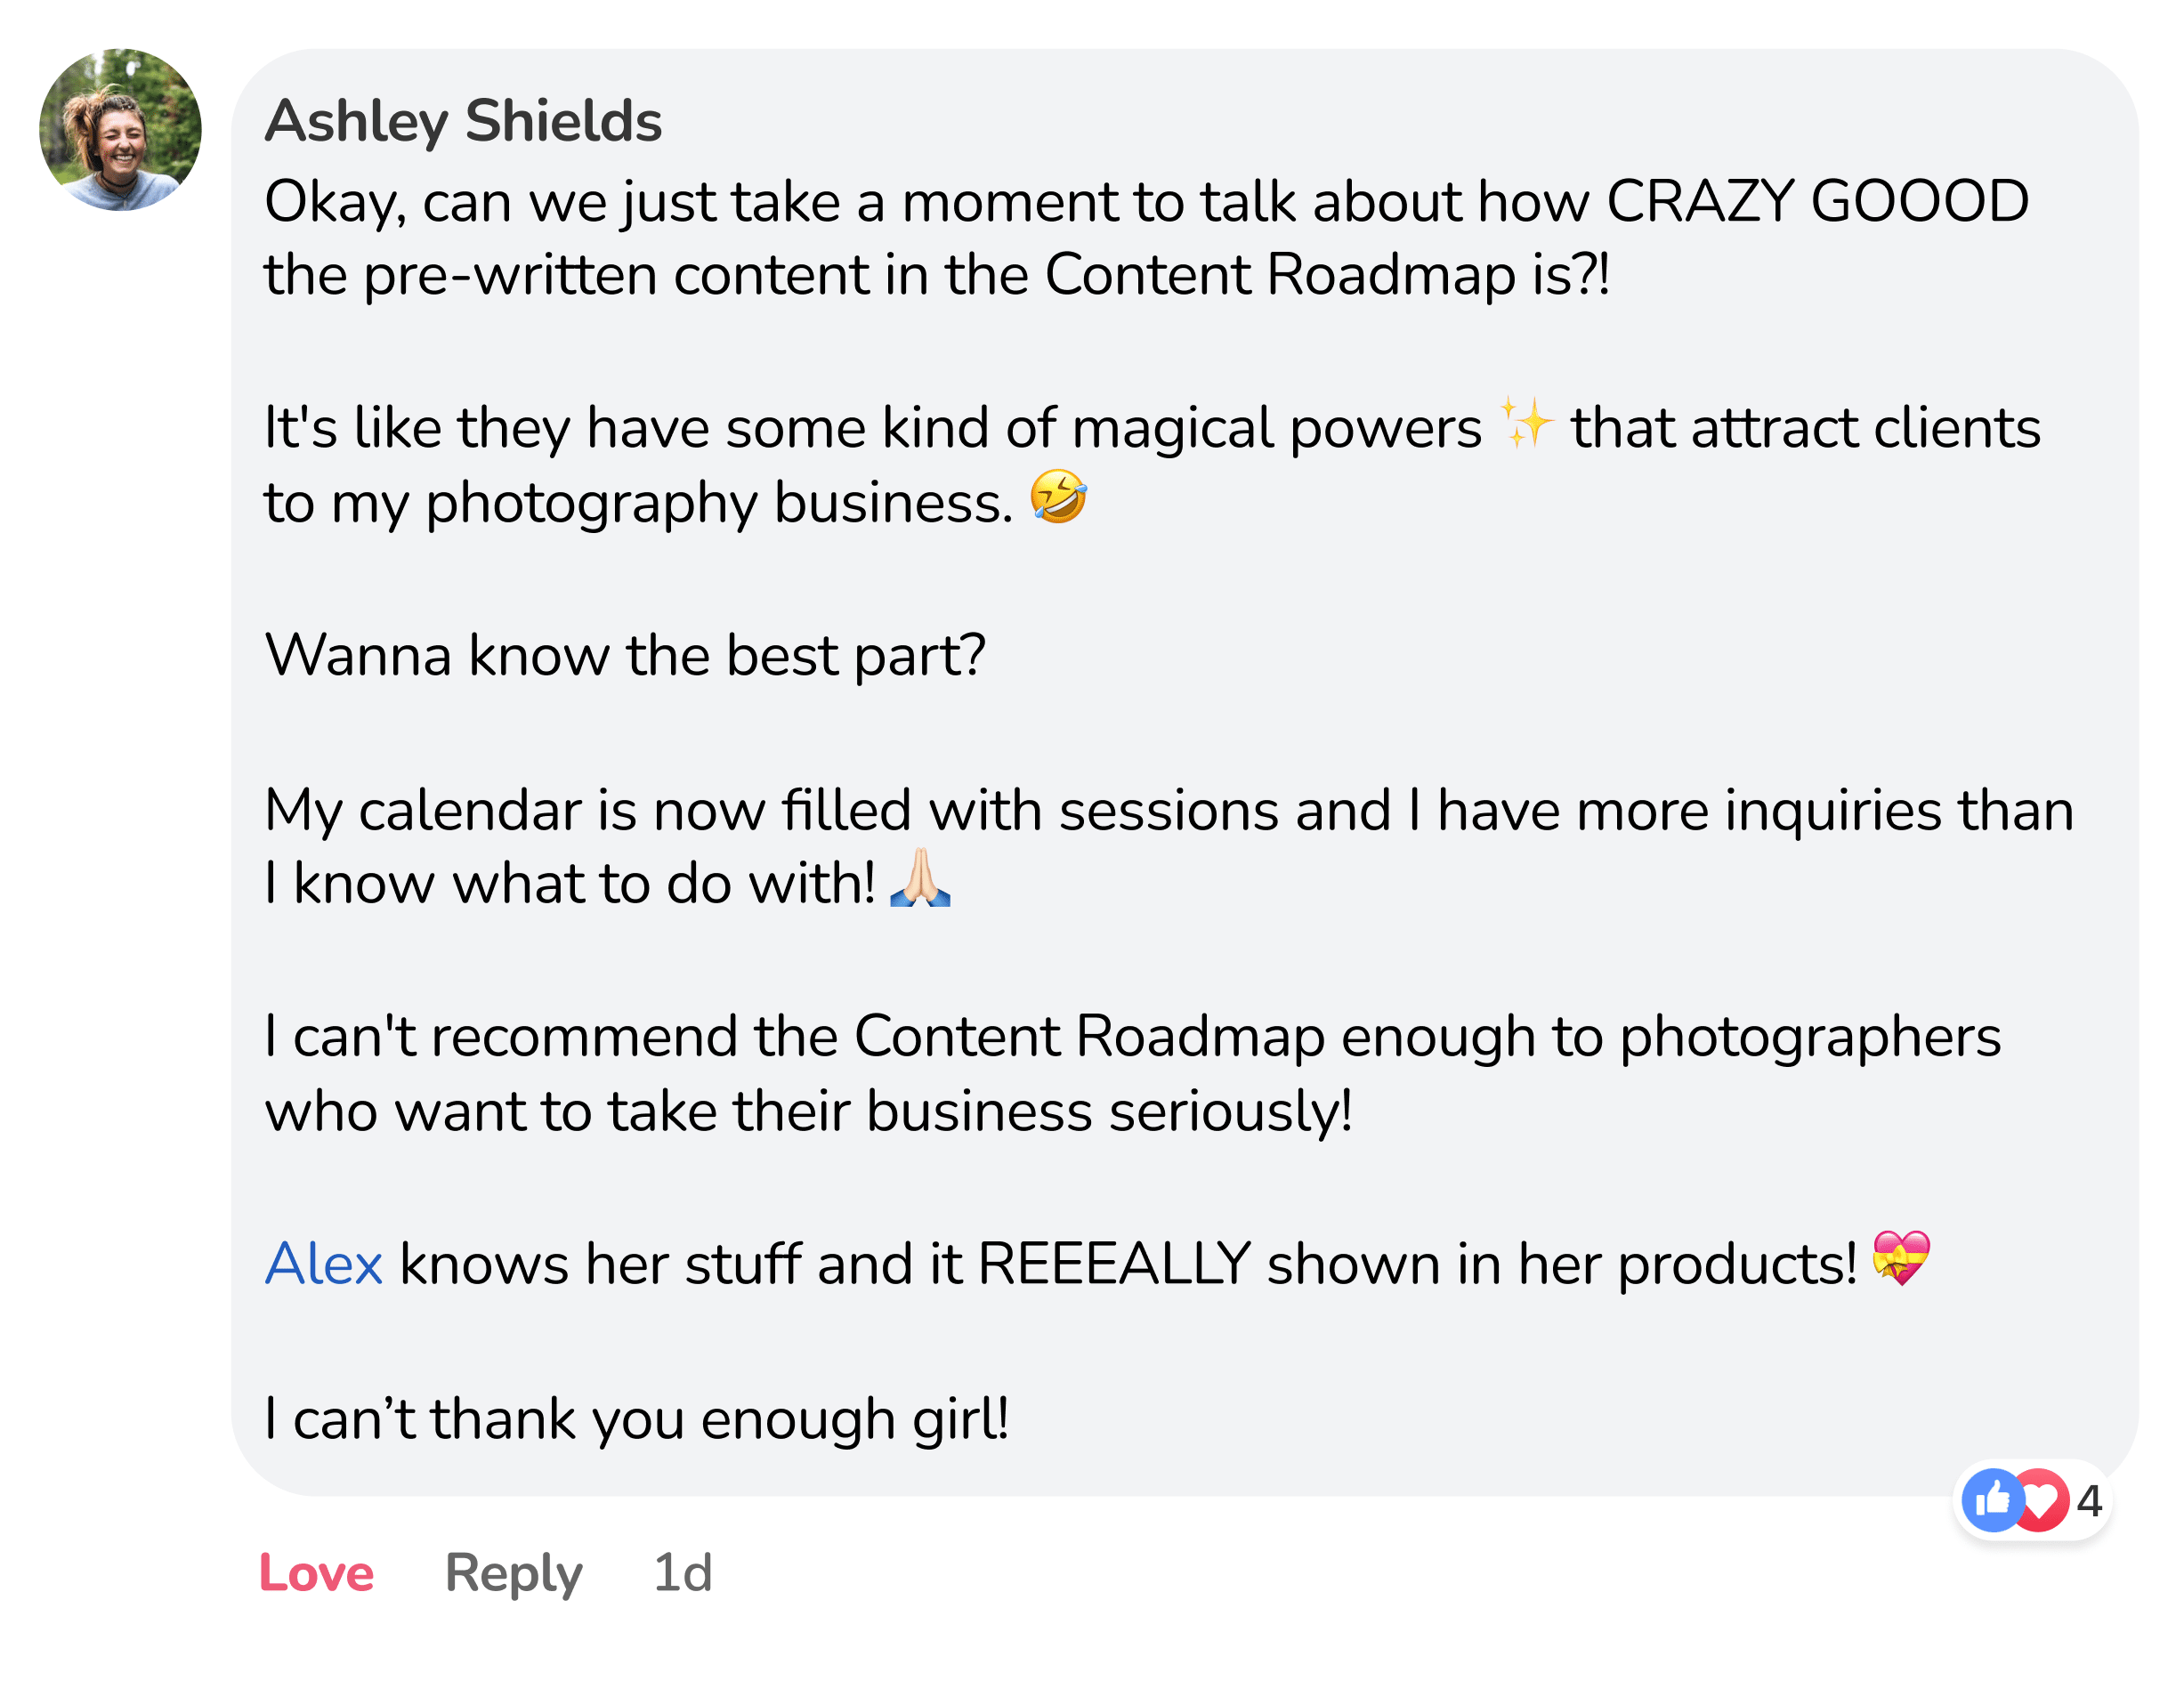Click the heart with ribbon emoji
Screen dimensions: 2184x1705
coord(1901,1258)
